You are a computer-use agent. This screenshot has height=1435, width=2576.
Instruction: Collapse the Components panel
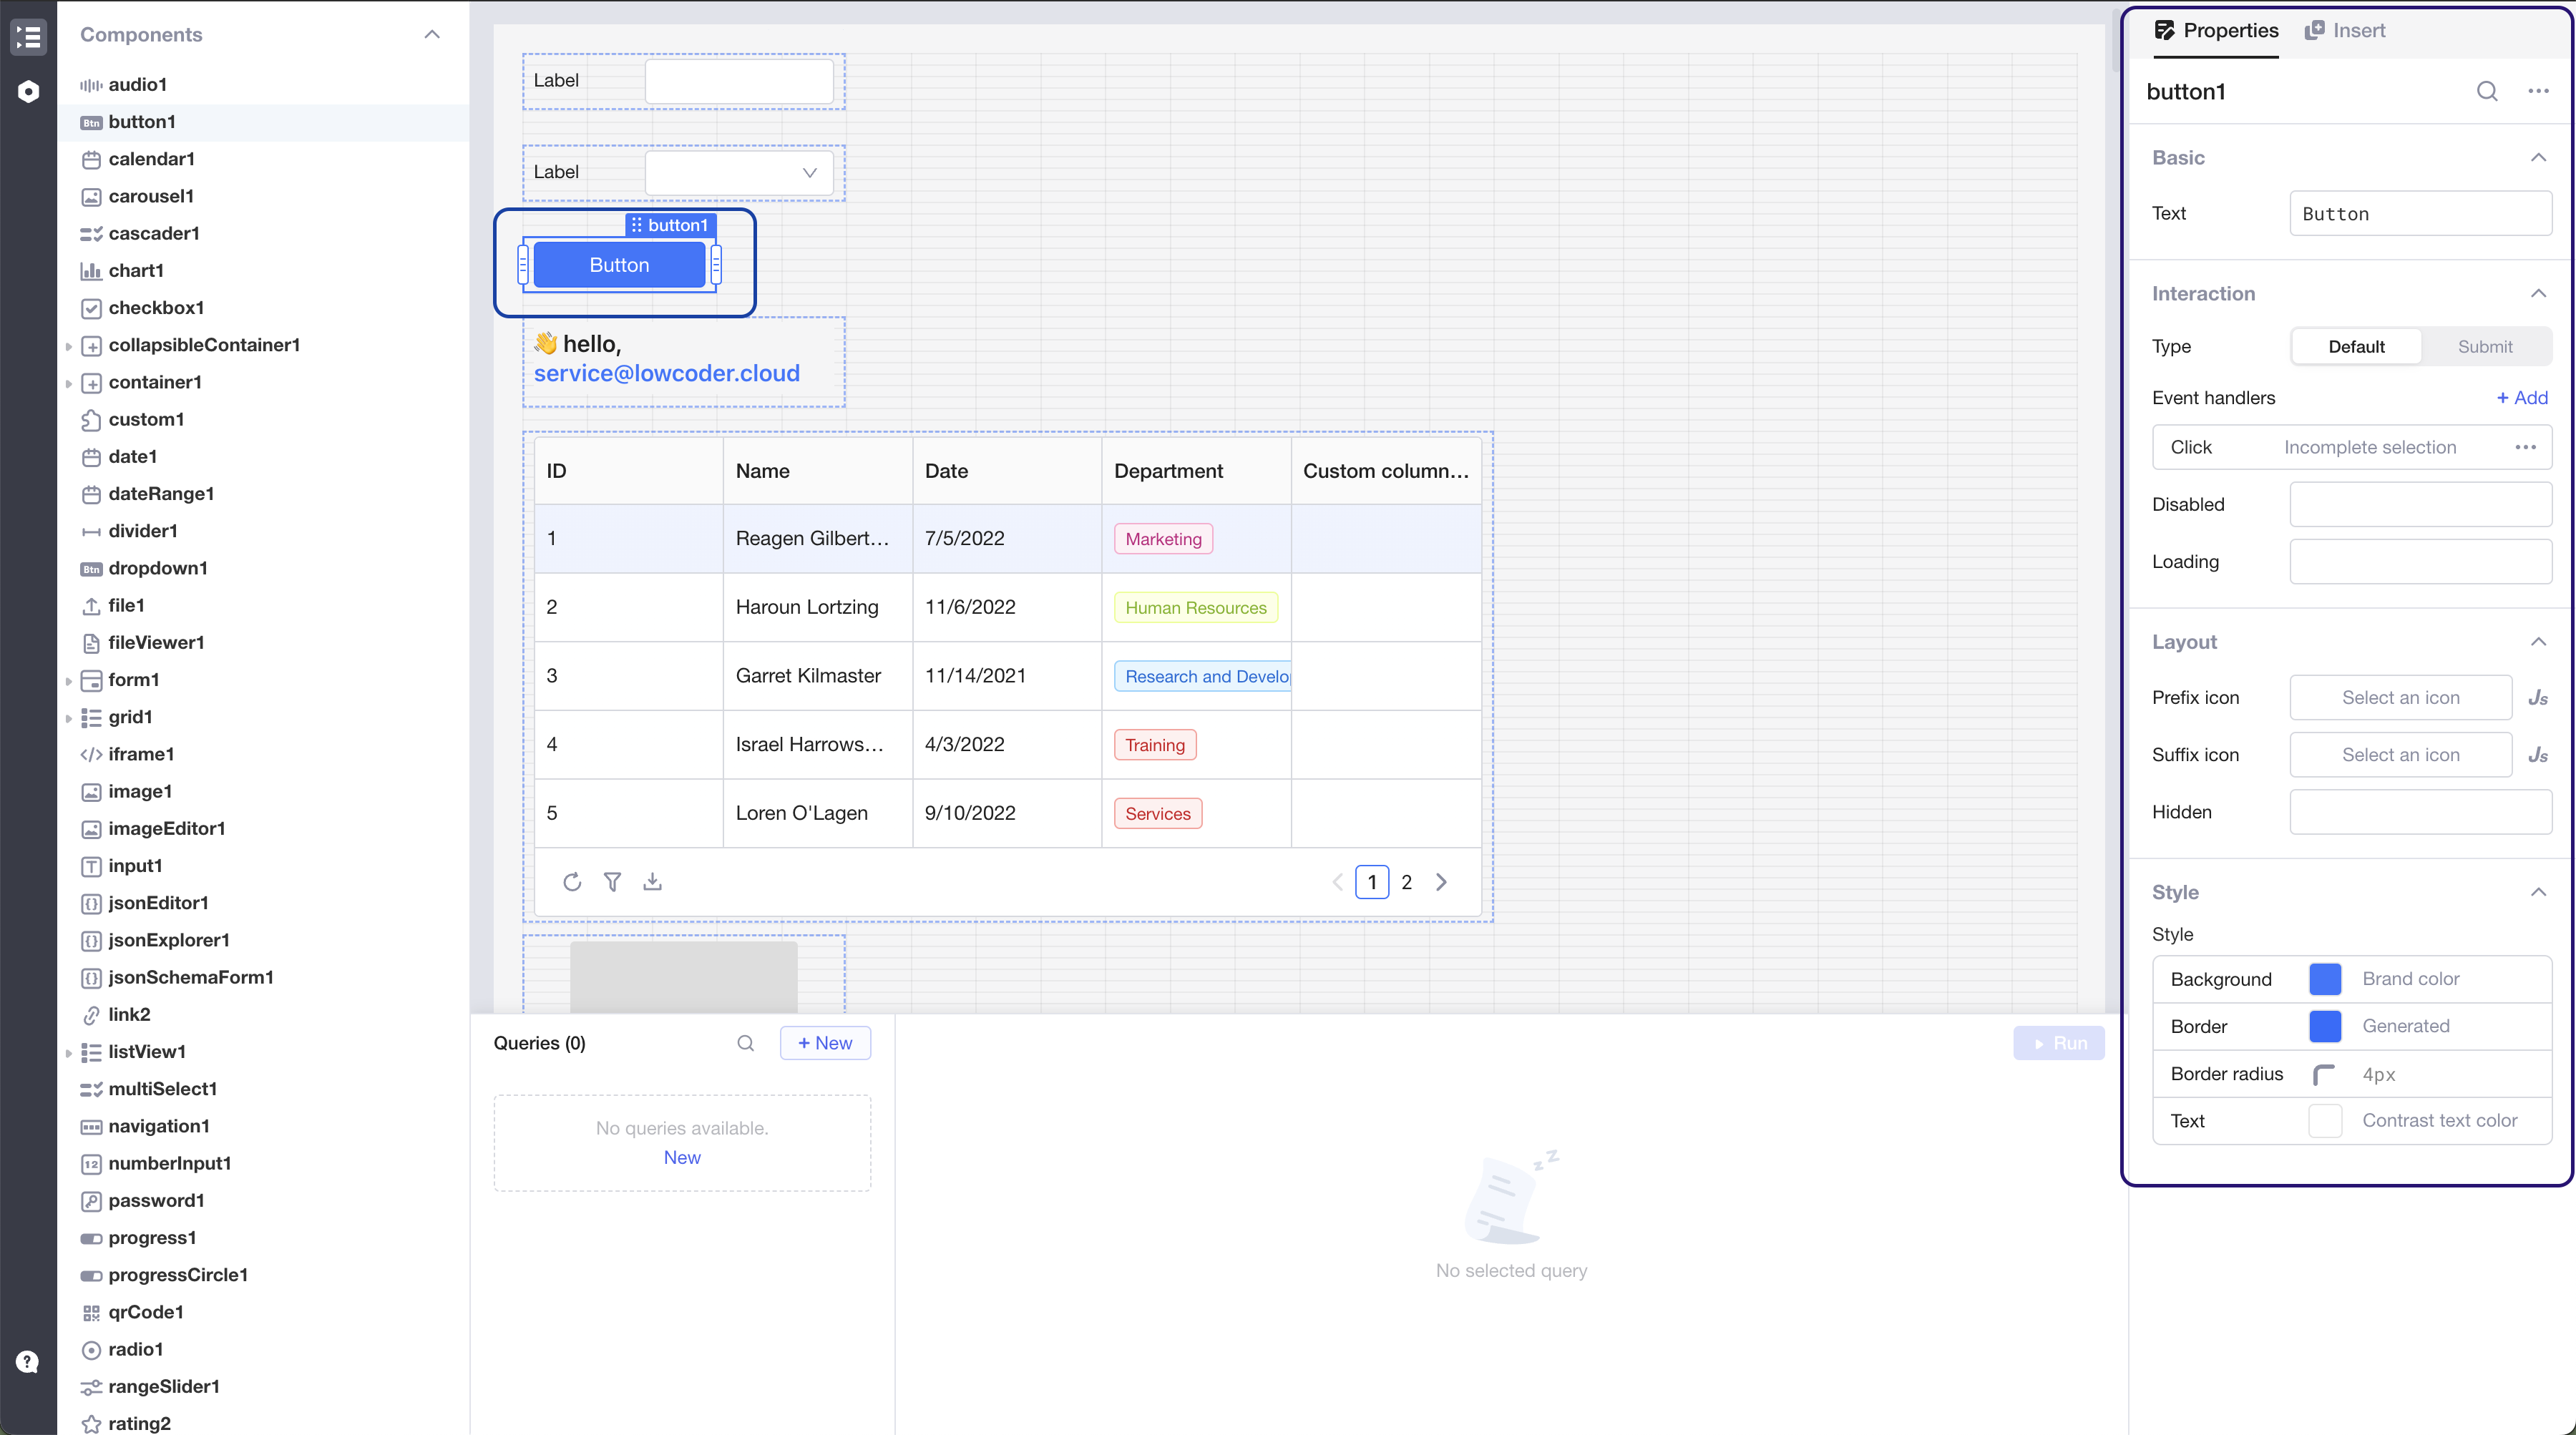pyautogui.click(x=432, y=35)
